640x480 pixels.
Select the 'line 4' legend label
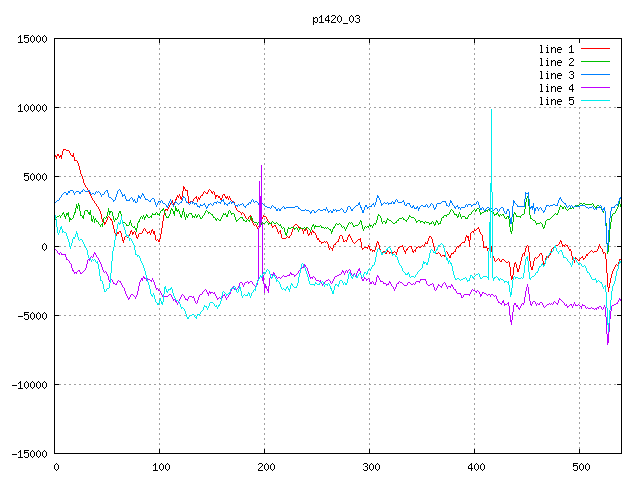556,88
